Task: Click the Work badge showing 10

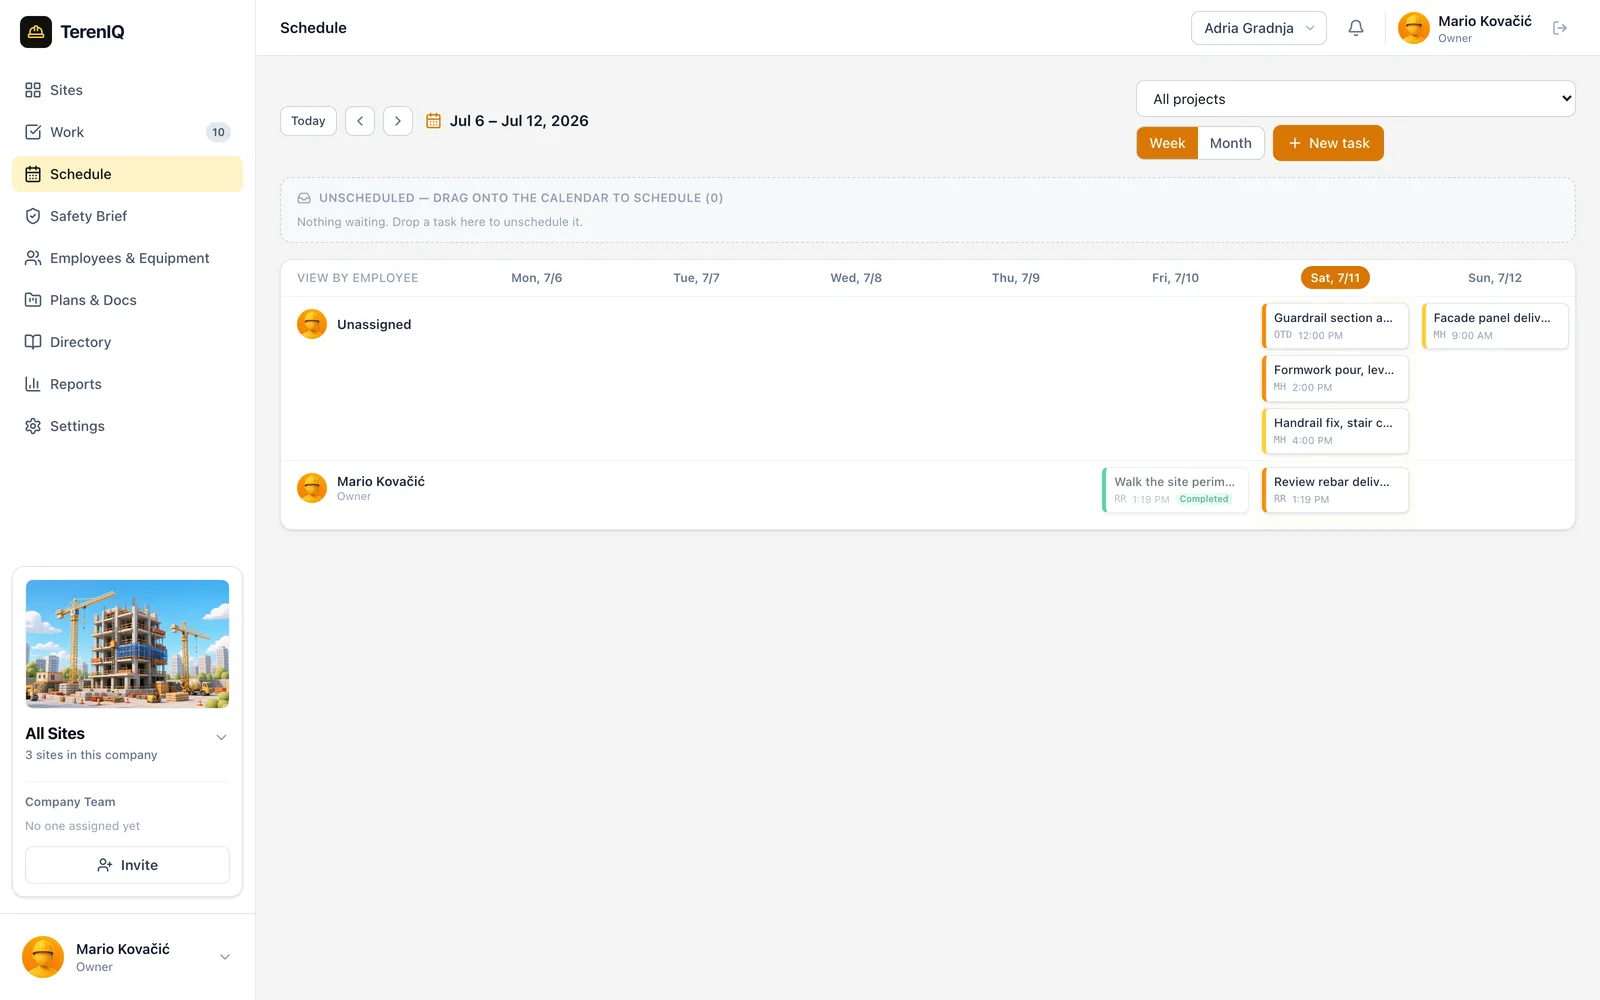Action: coord(218,132)
